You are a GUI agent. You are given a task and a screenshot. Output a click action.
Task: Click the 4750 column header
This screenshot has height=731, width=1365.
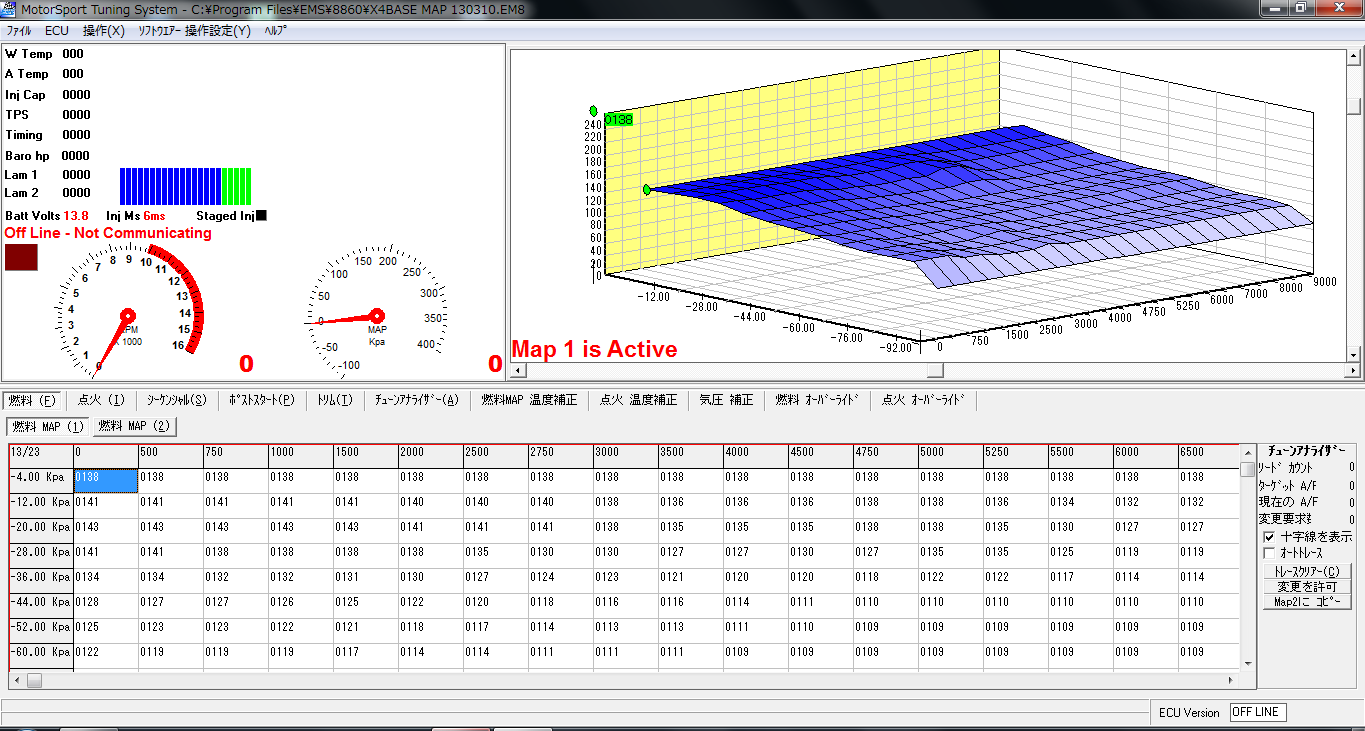[885, 455]
